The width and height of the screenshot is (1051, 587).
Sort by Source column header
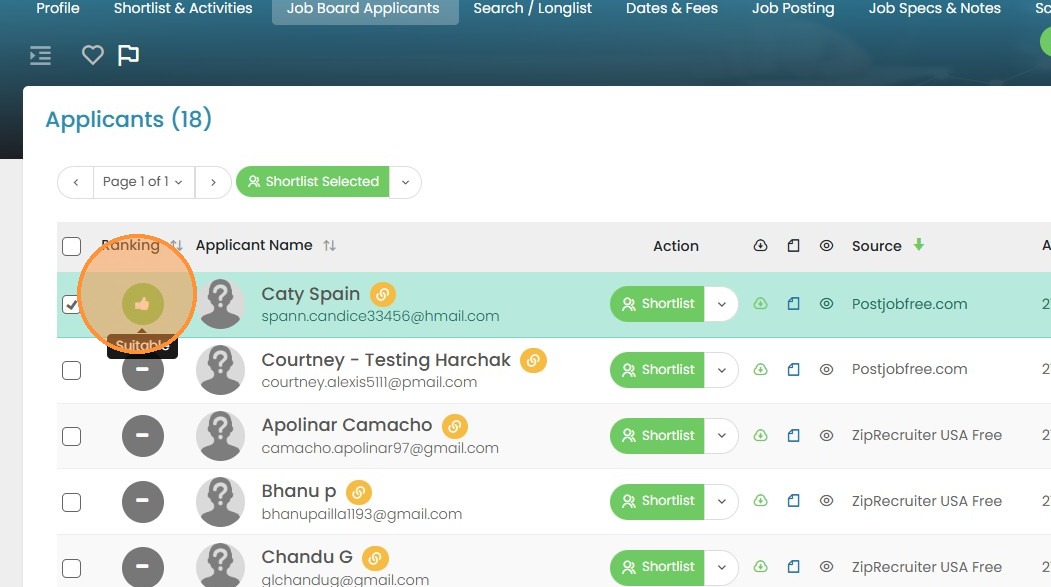(876, 246)
